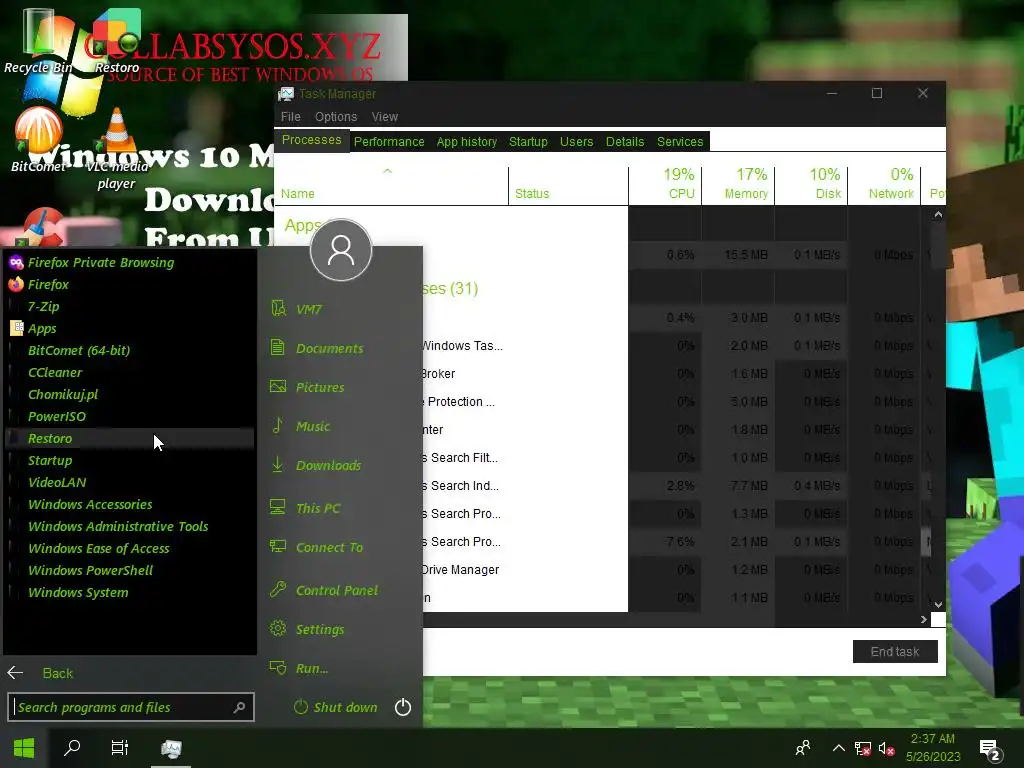Open Task Manager File menu

291,117
